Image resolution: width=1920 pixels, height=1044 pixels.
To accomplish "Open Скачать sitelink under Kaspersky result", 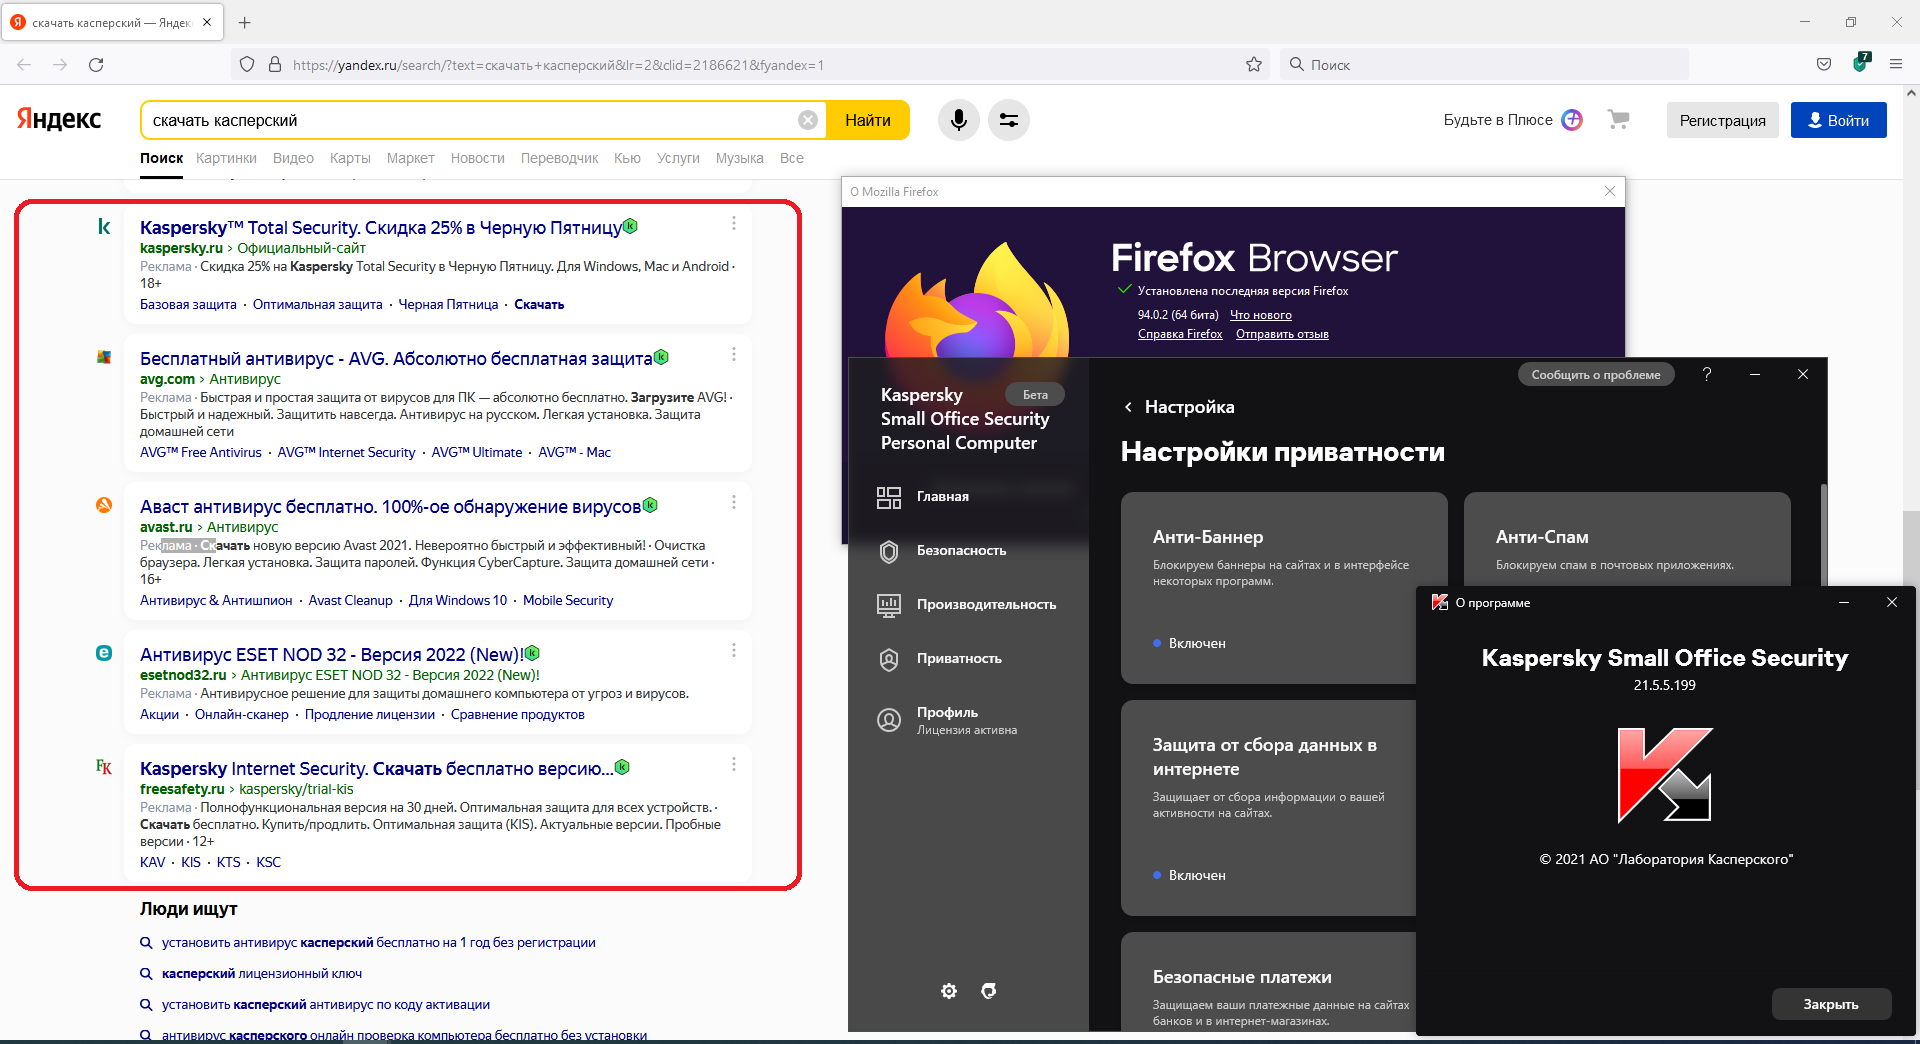I will pyautogui.click(x=539, y=305).
